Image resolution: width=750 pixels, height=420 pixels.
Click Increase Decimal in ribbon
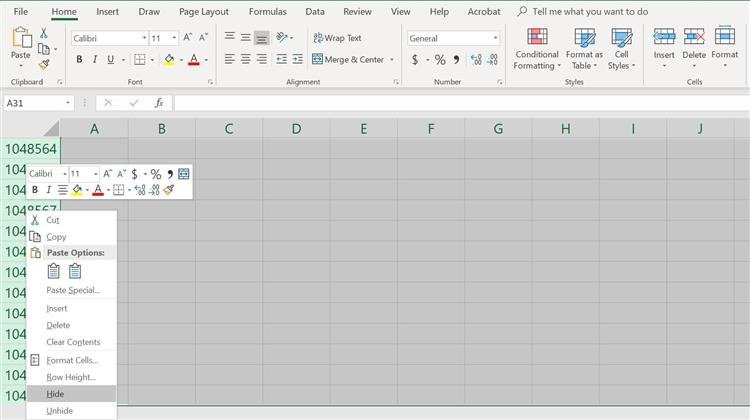(476, 59)
